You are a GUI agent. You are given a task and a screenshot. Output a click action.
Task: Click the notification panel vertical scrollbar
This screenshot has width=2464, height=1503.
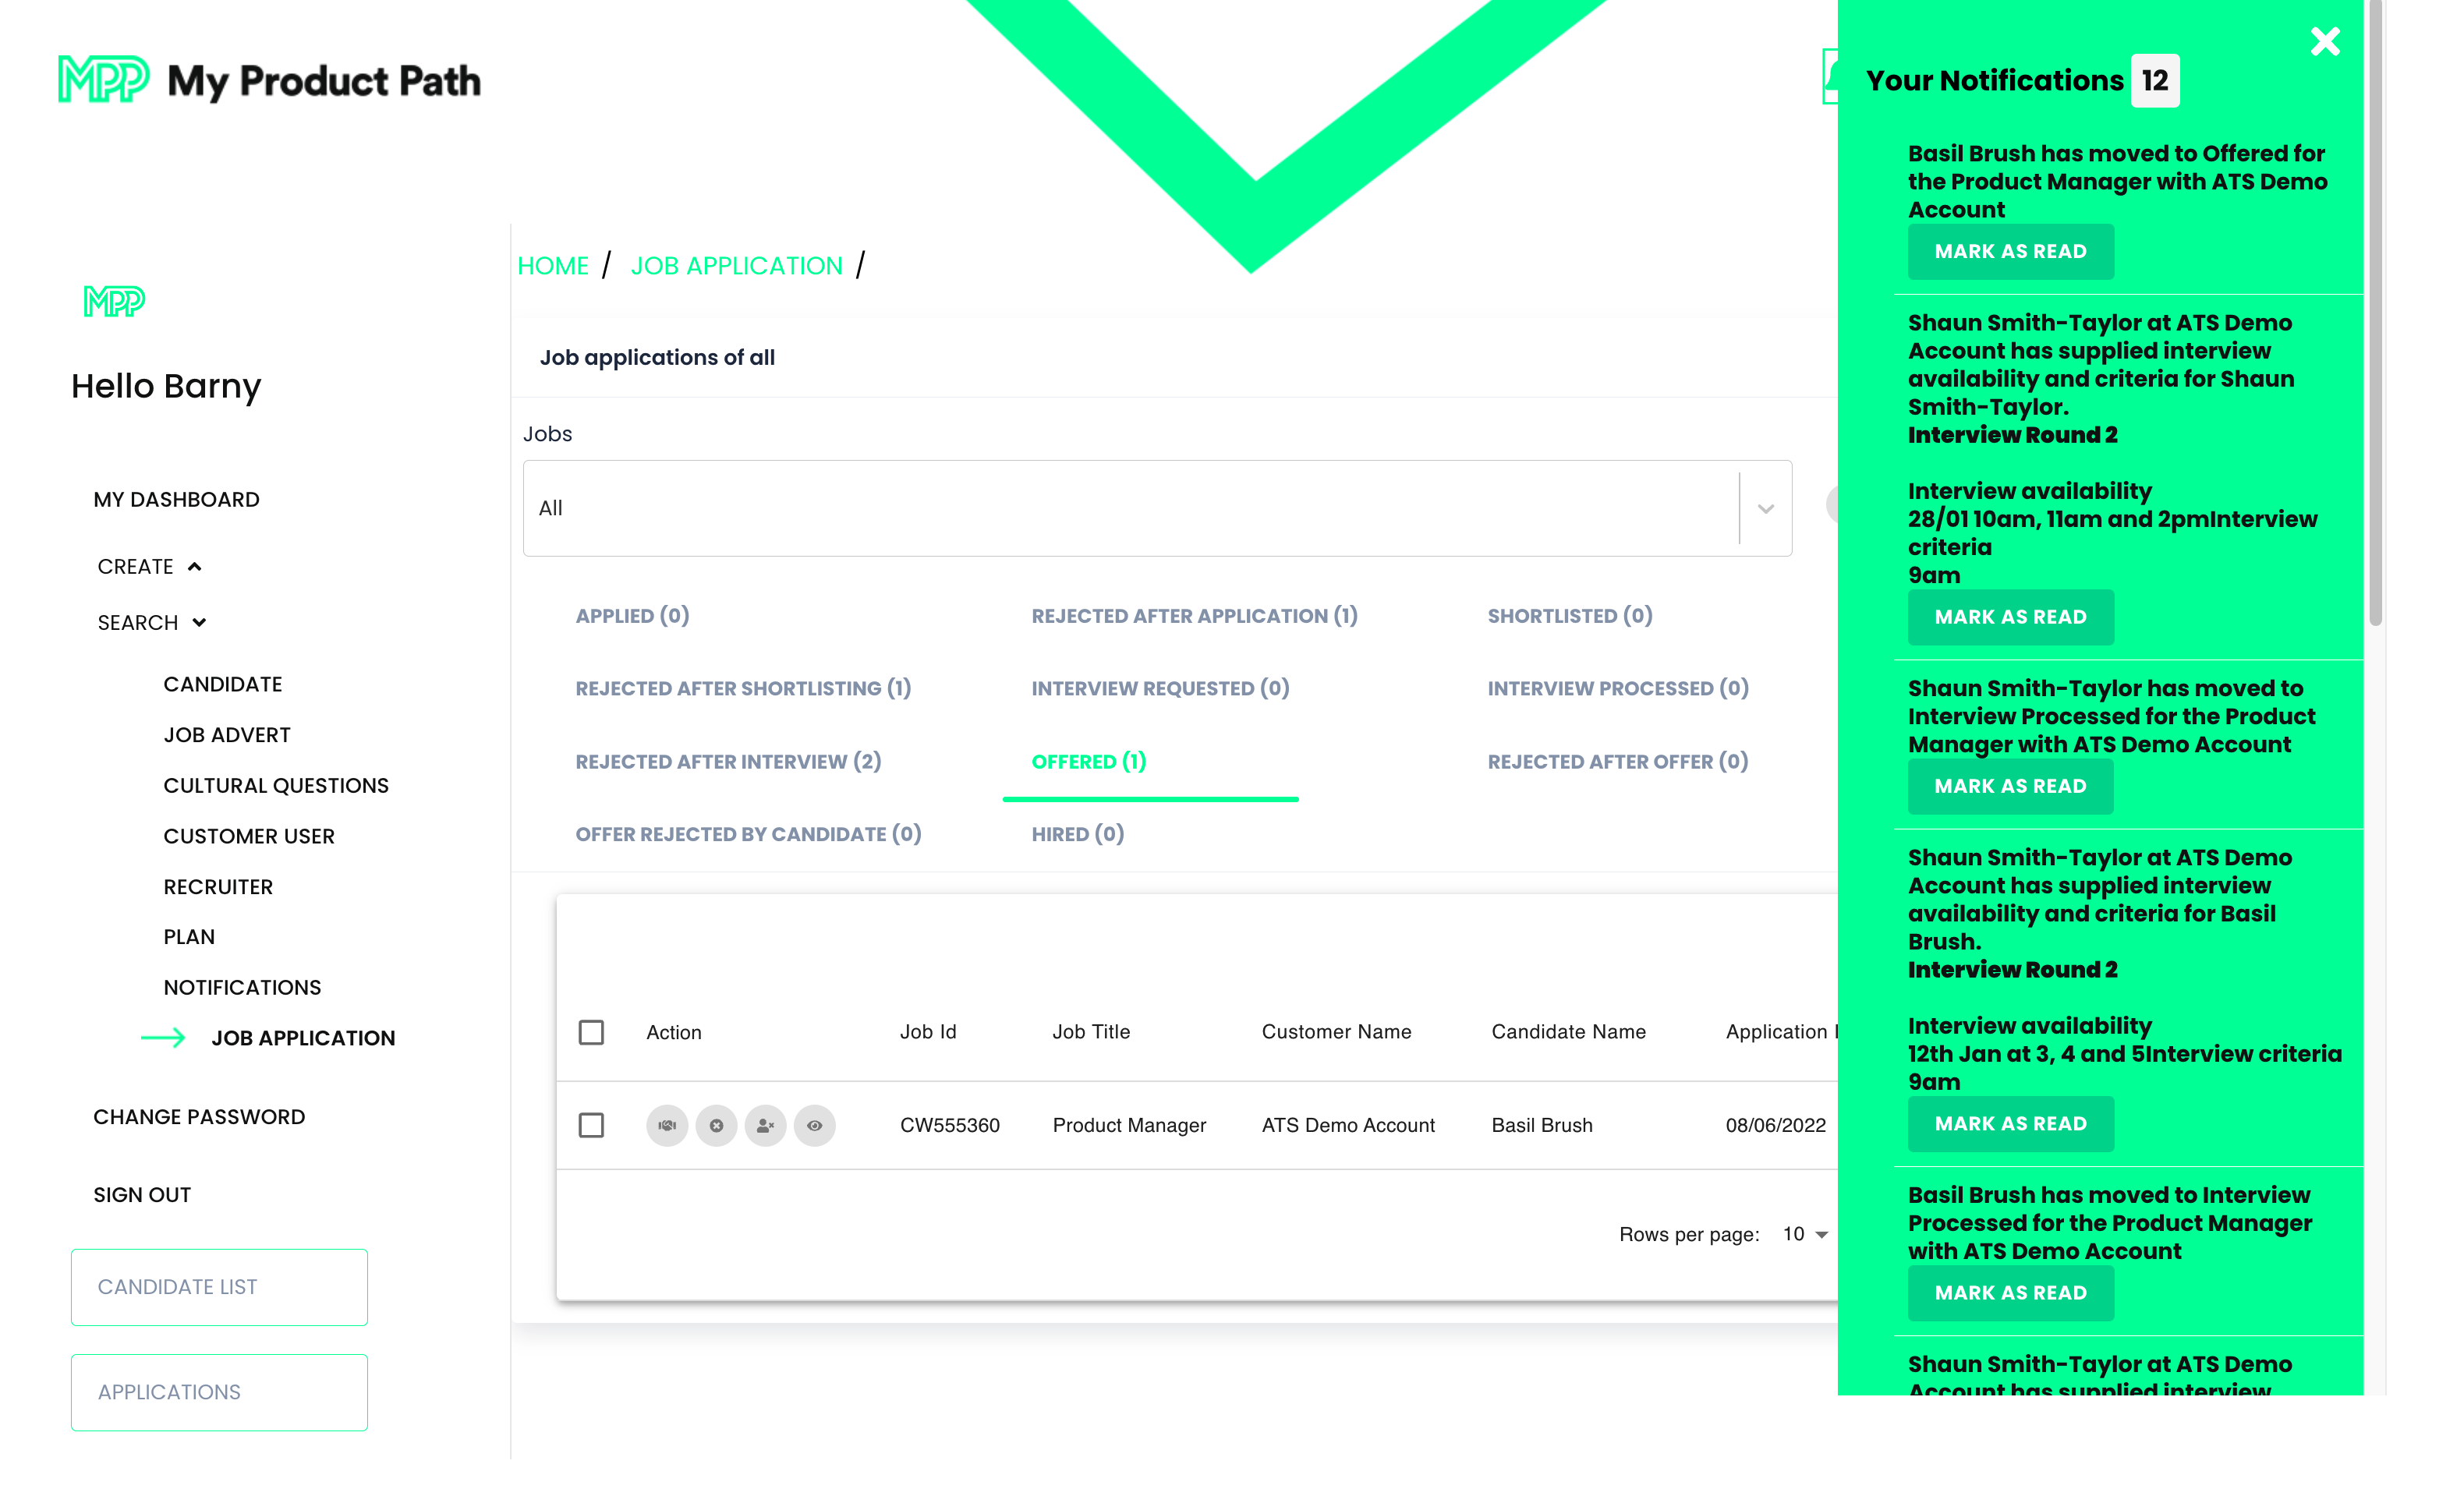click(2375, 314)
